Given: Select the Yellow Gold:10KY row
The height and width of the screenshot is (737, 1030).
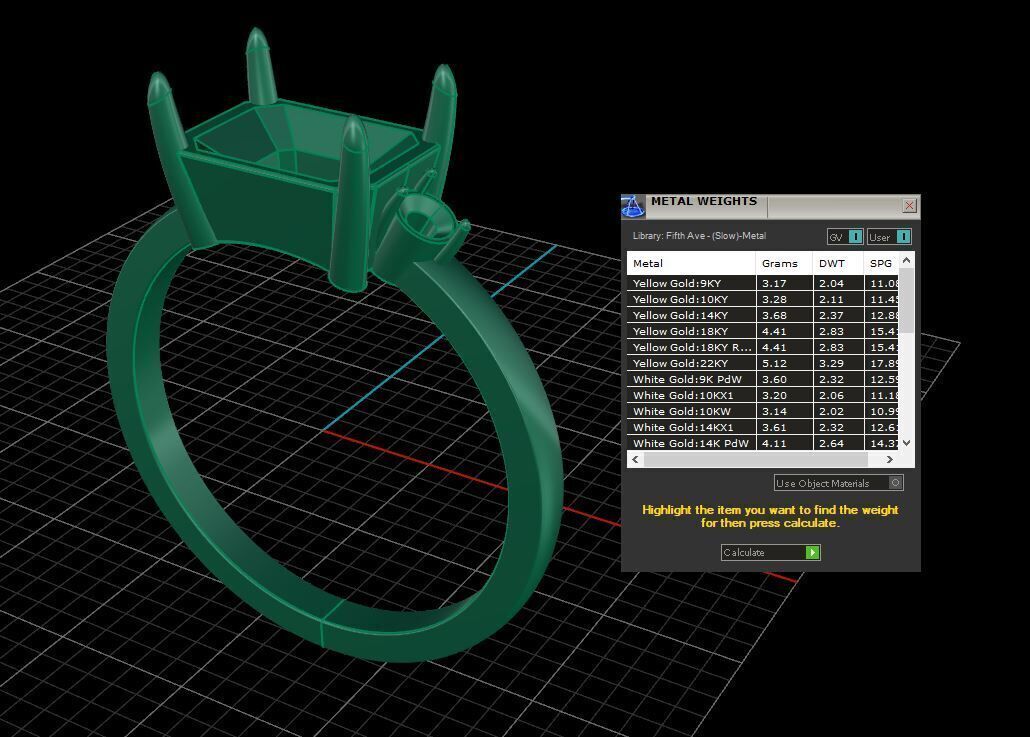Looking at the screenshot, I should point(763,299).
